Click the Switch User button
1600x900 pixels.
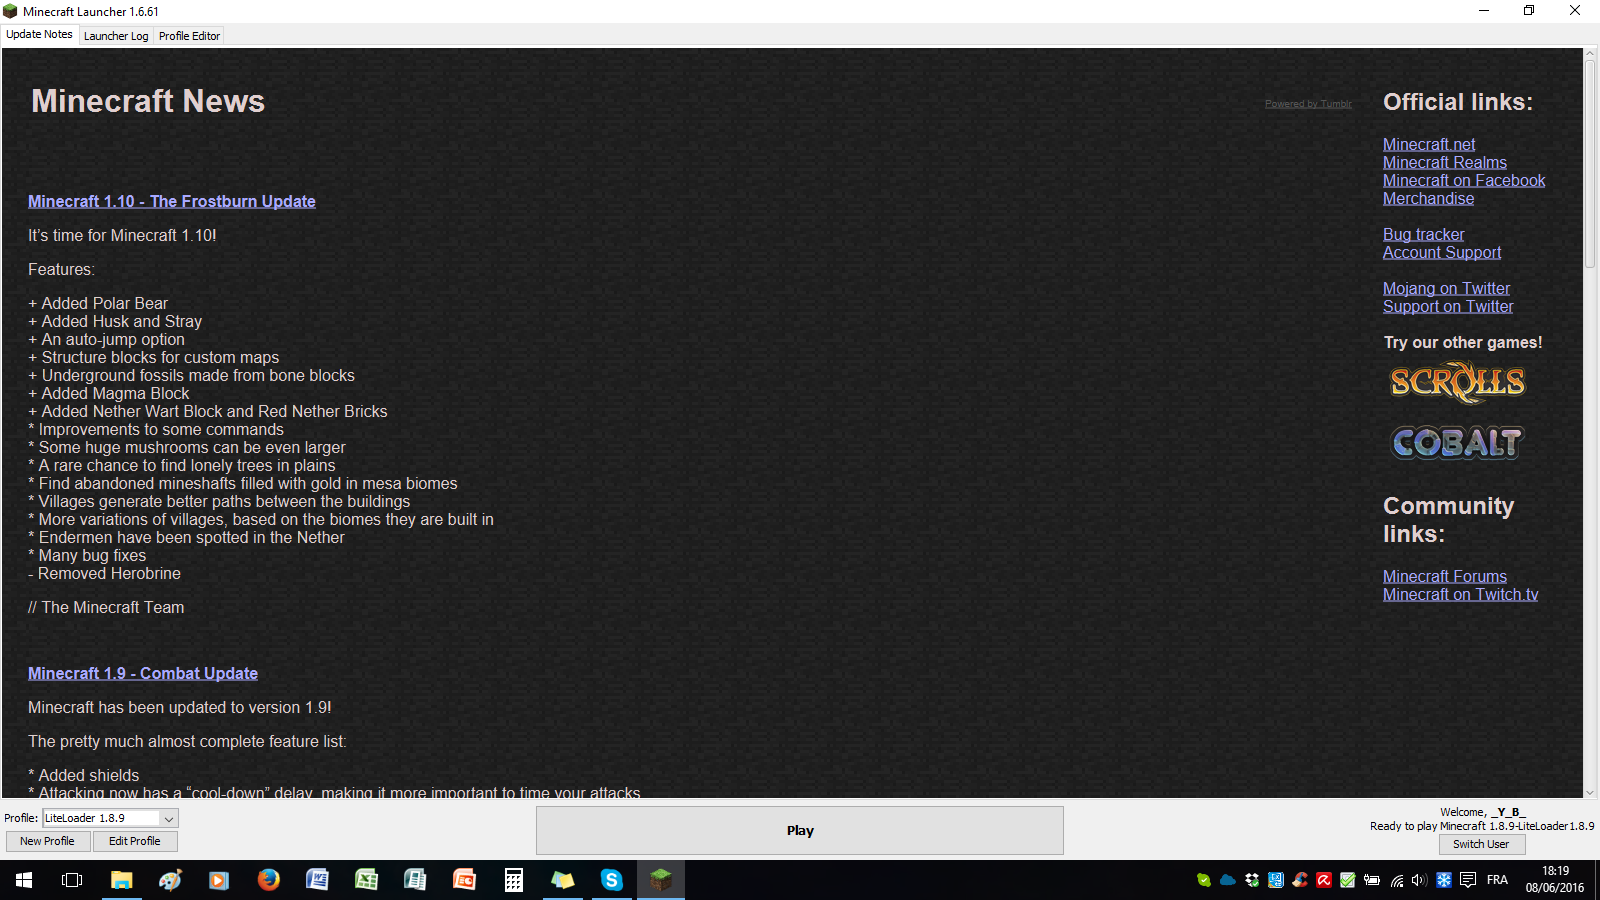point(1481,844)
